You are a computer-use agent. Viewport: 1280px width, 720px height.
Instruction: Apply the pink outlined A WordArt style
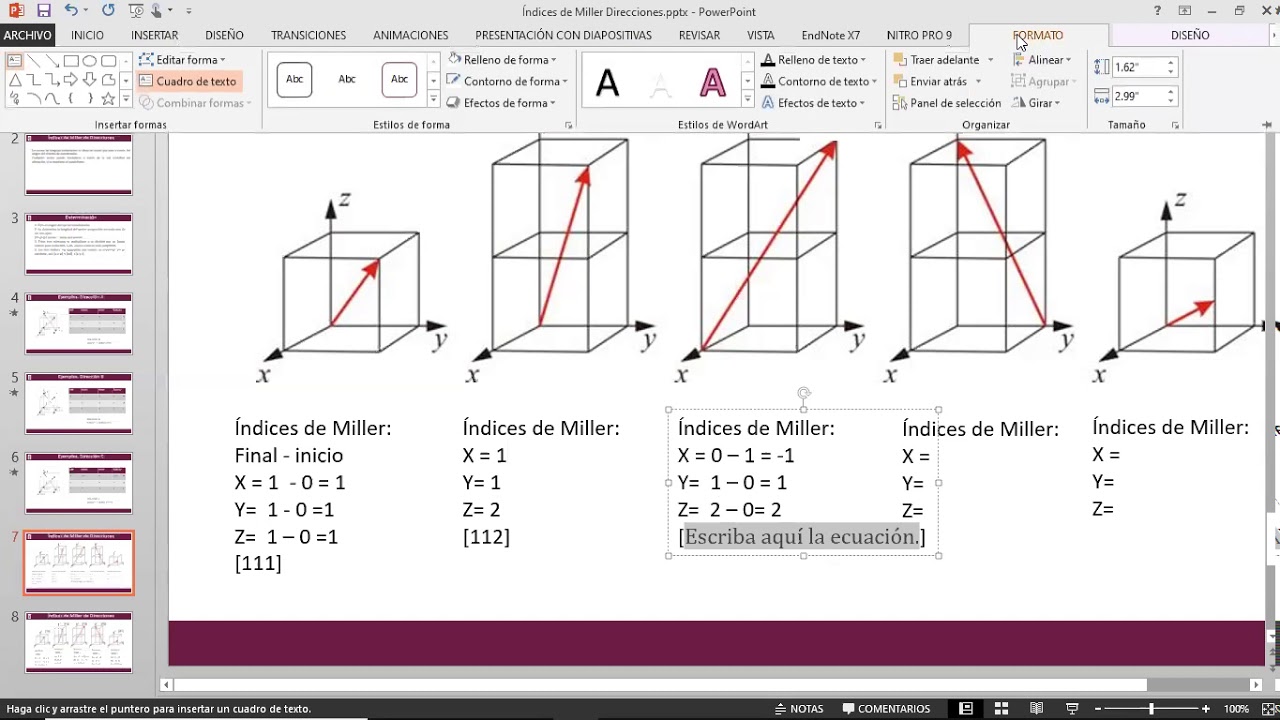(x=712, y=82)
